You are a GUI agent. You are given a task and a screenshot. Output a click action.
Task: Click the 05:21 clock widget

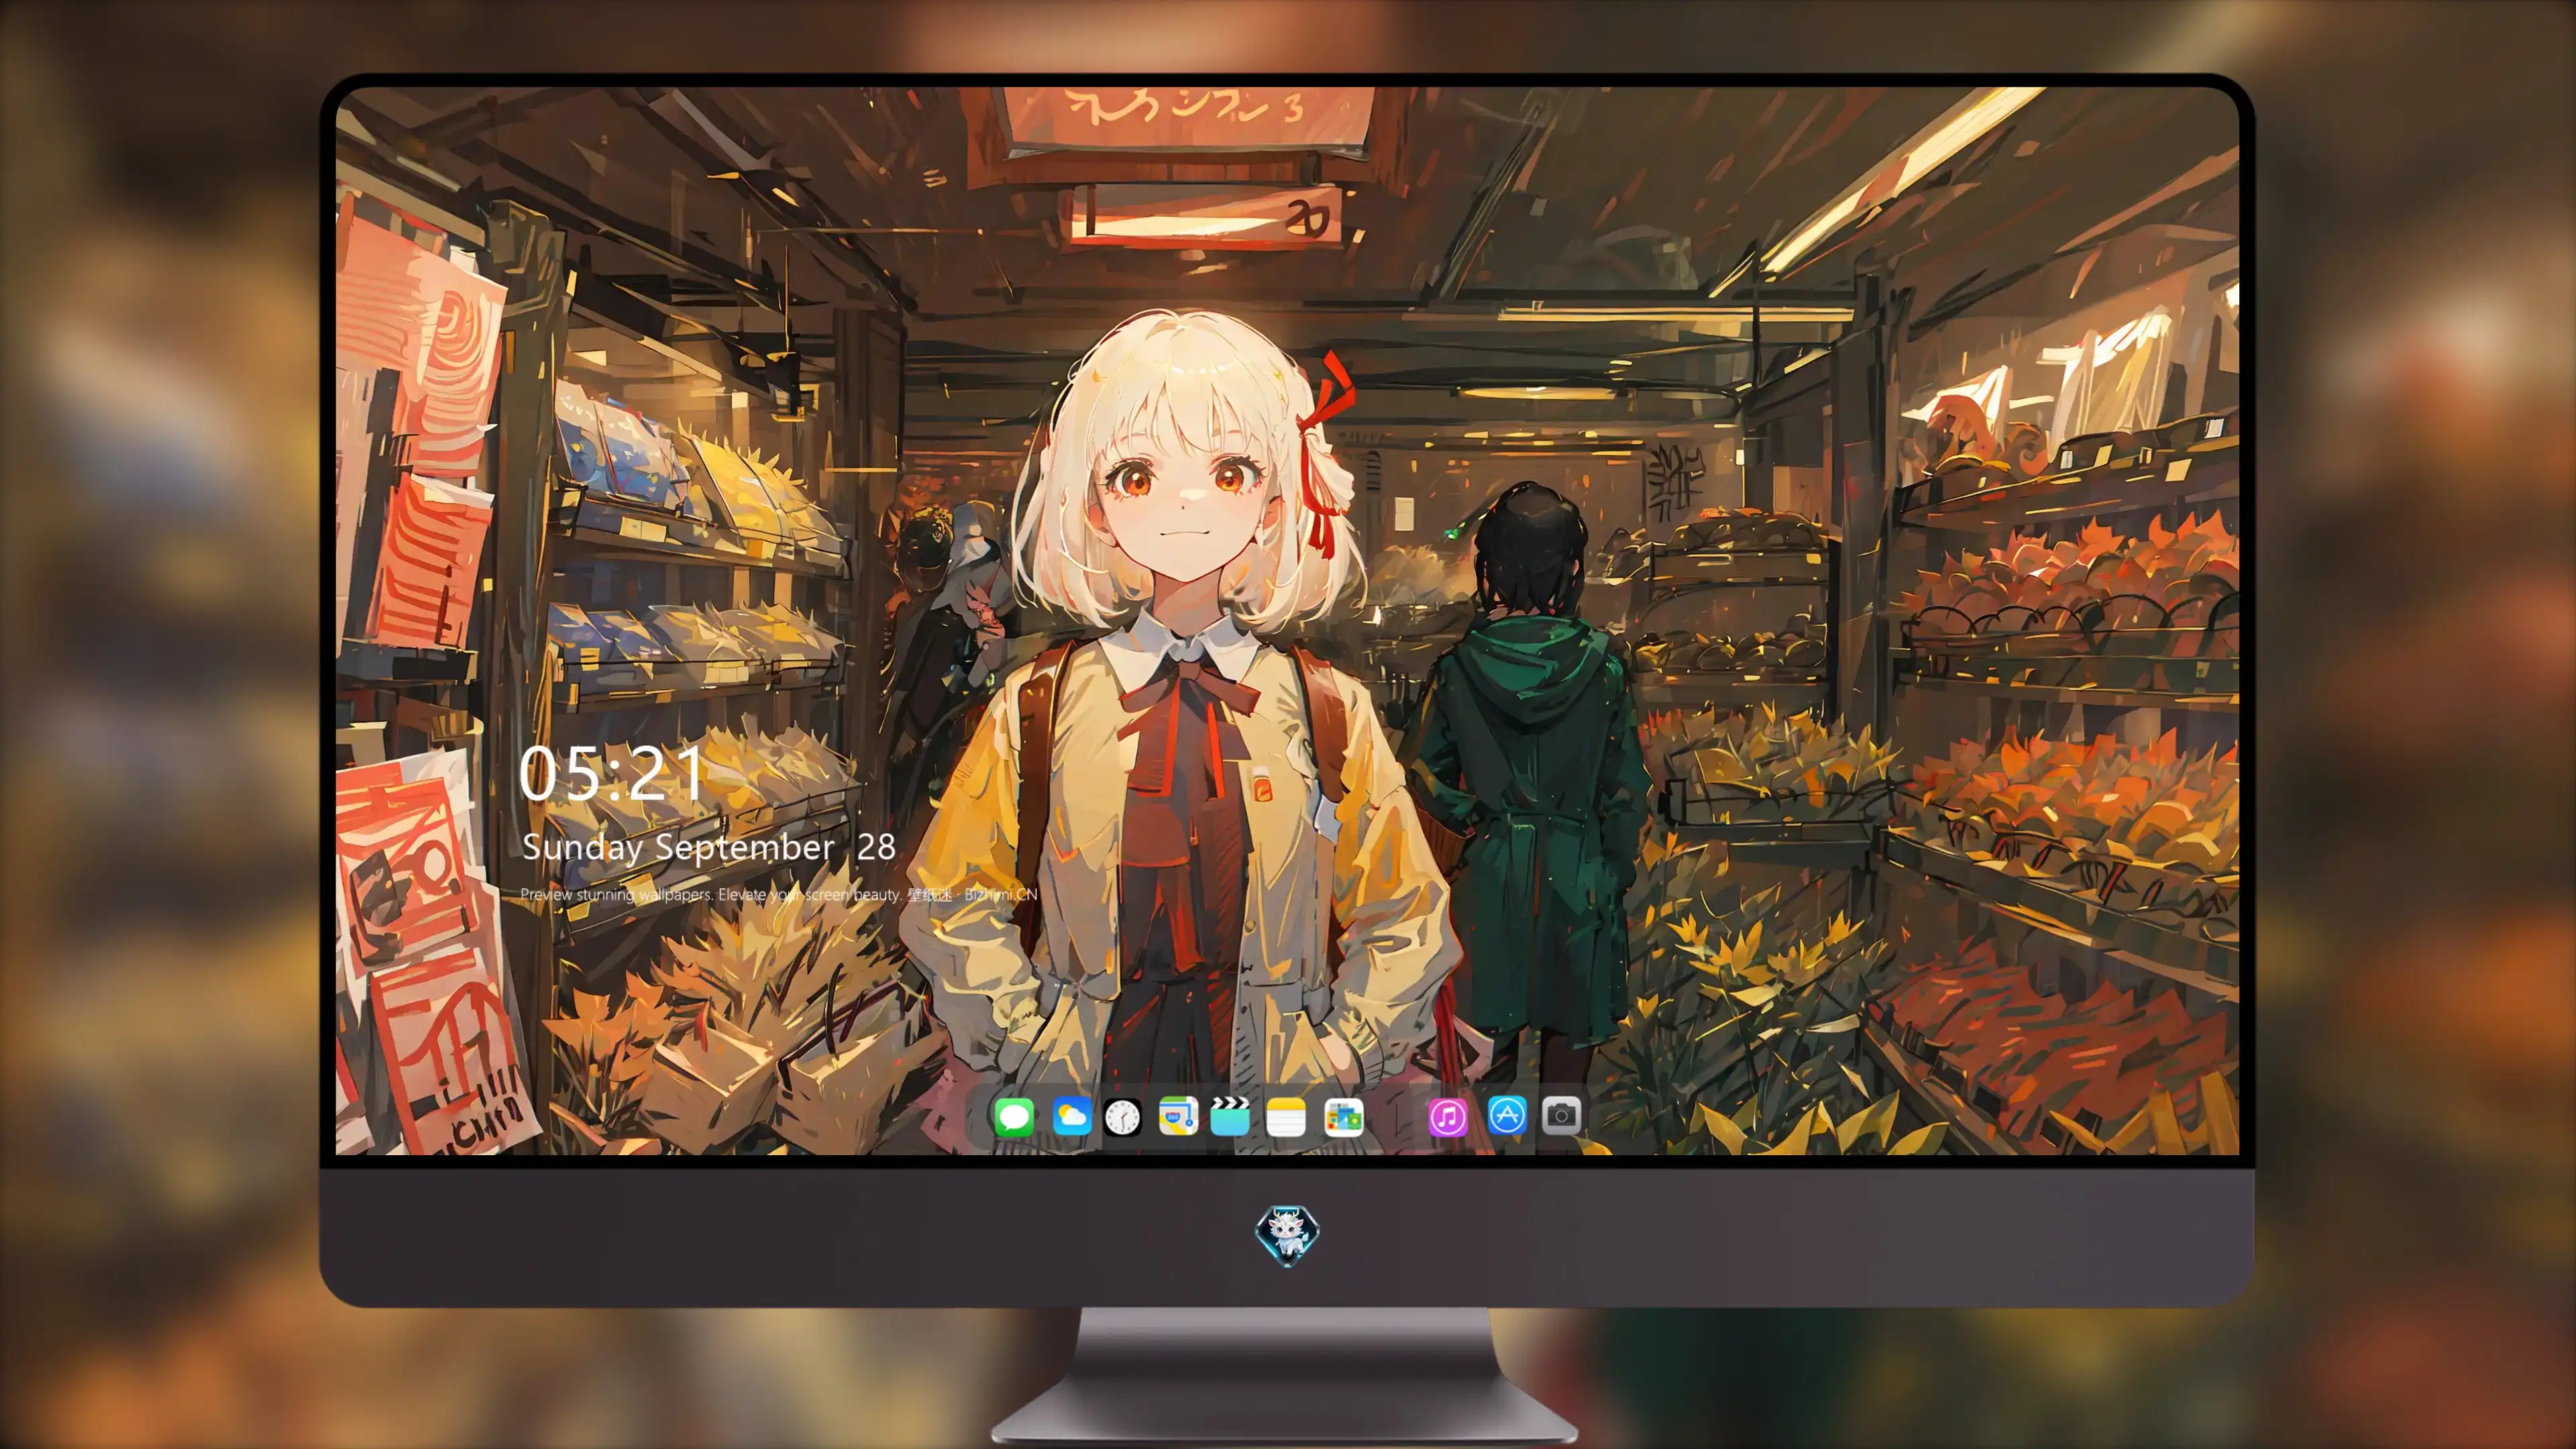611,774
